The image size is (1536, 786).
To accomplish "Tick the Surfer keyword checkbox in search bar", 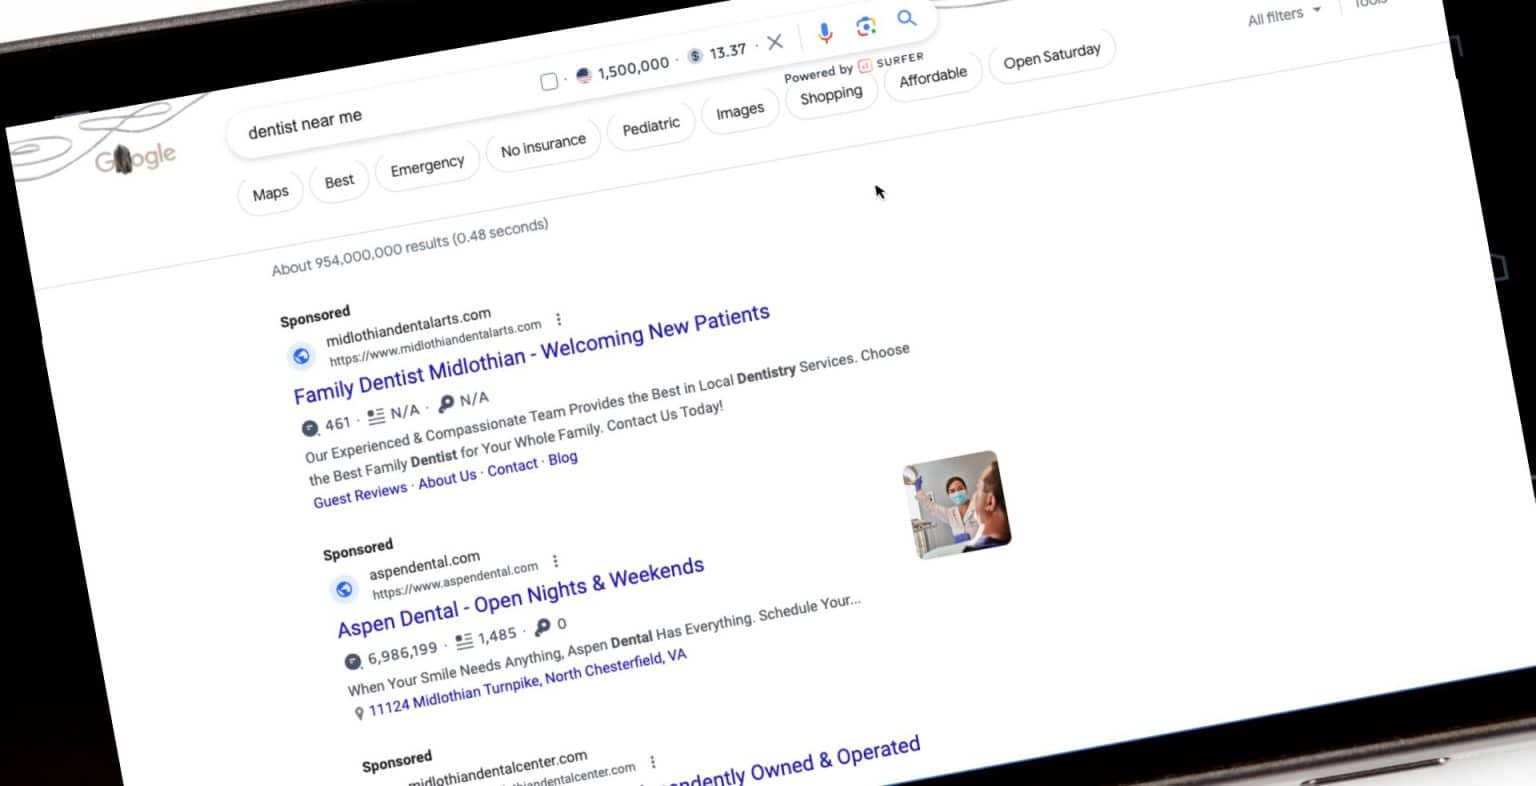I will (549, 82).
